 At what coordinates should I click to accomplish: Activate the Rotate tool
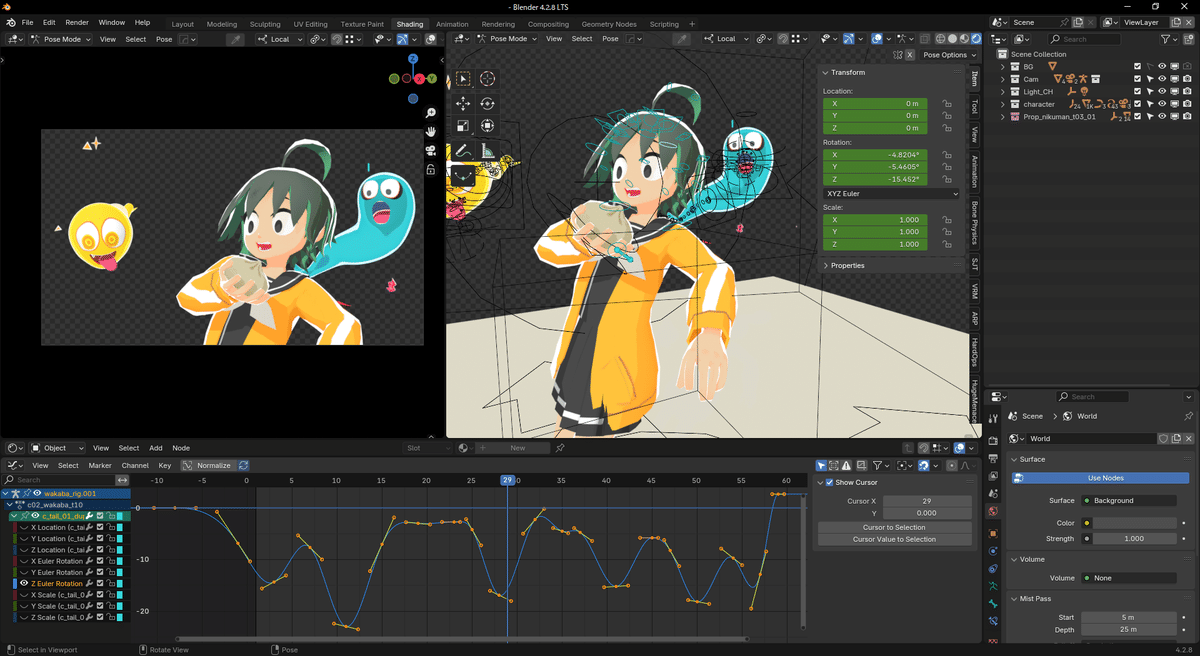pyautogui.click(x=488, y=103)
